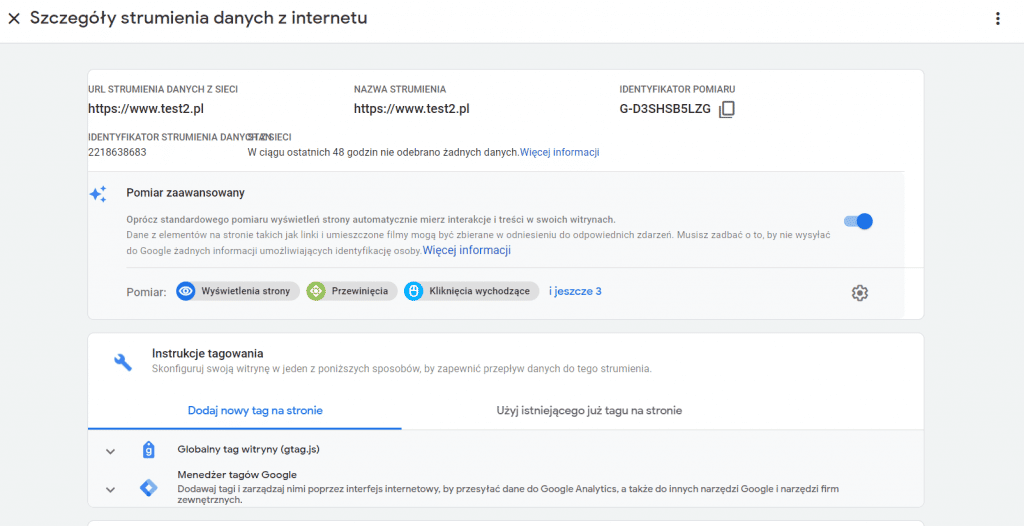Click the Pomiar zaawansowany sparkle icon
Viewport: 1024px width, 526px height.
click(x=98, y=193)
